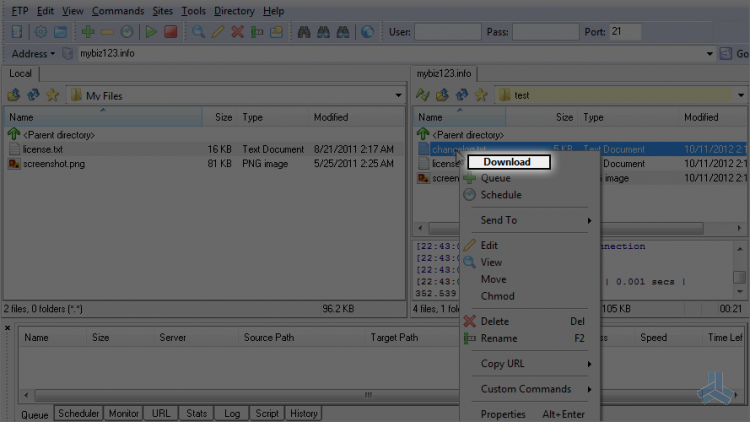
Task: Close the transfer queue panel
Action: click(x=8, y=328)
